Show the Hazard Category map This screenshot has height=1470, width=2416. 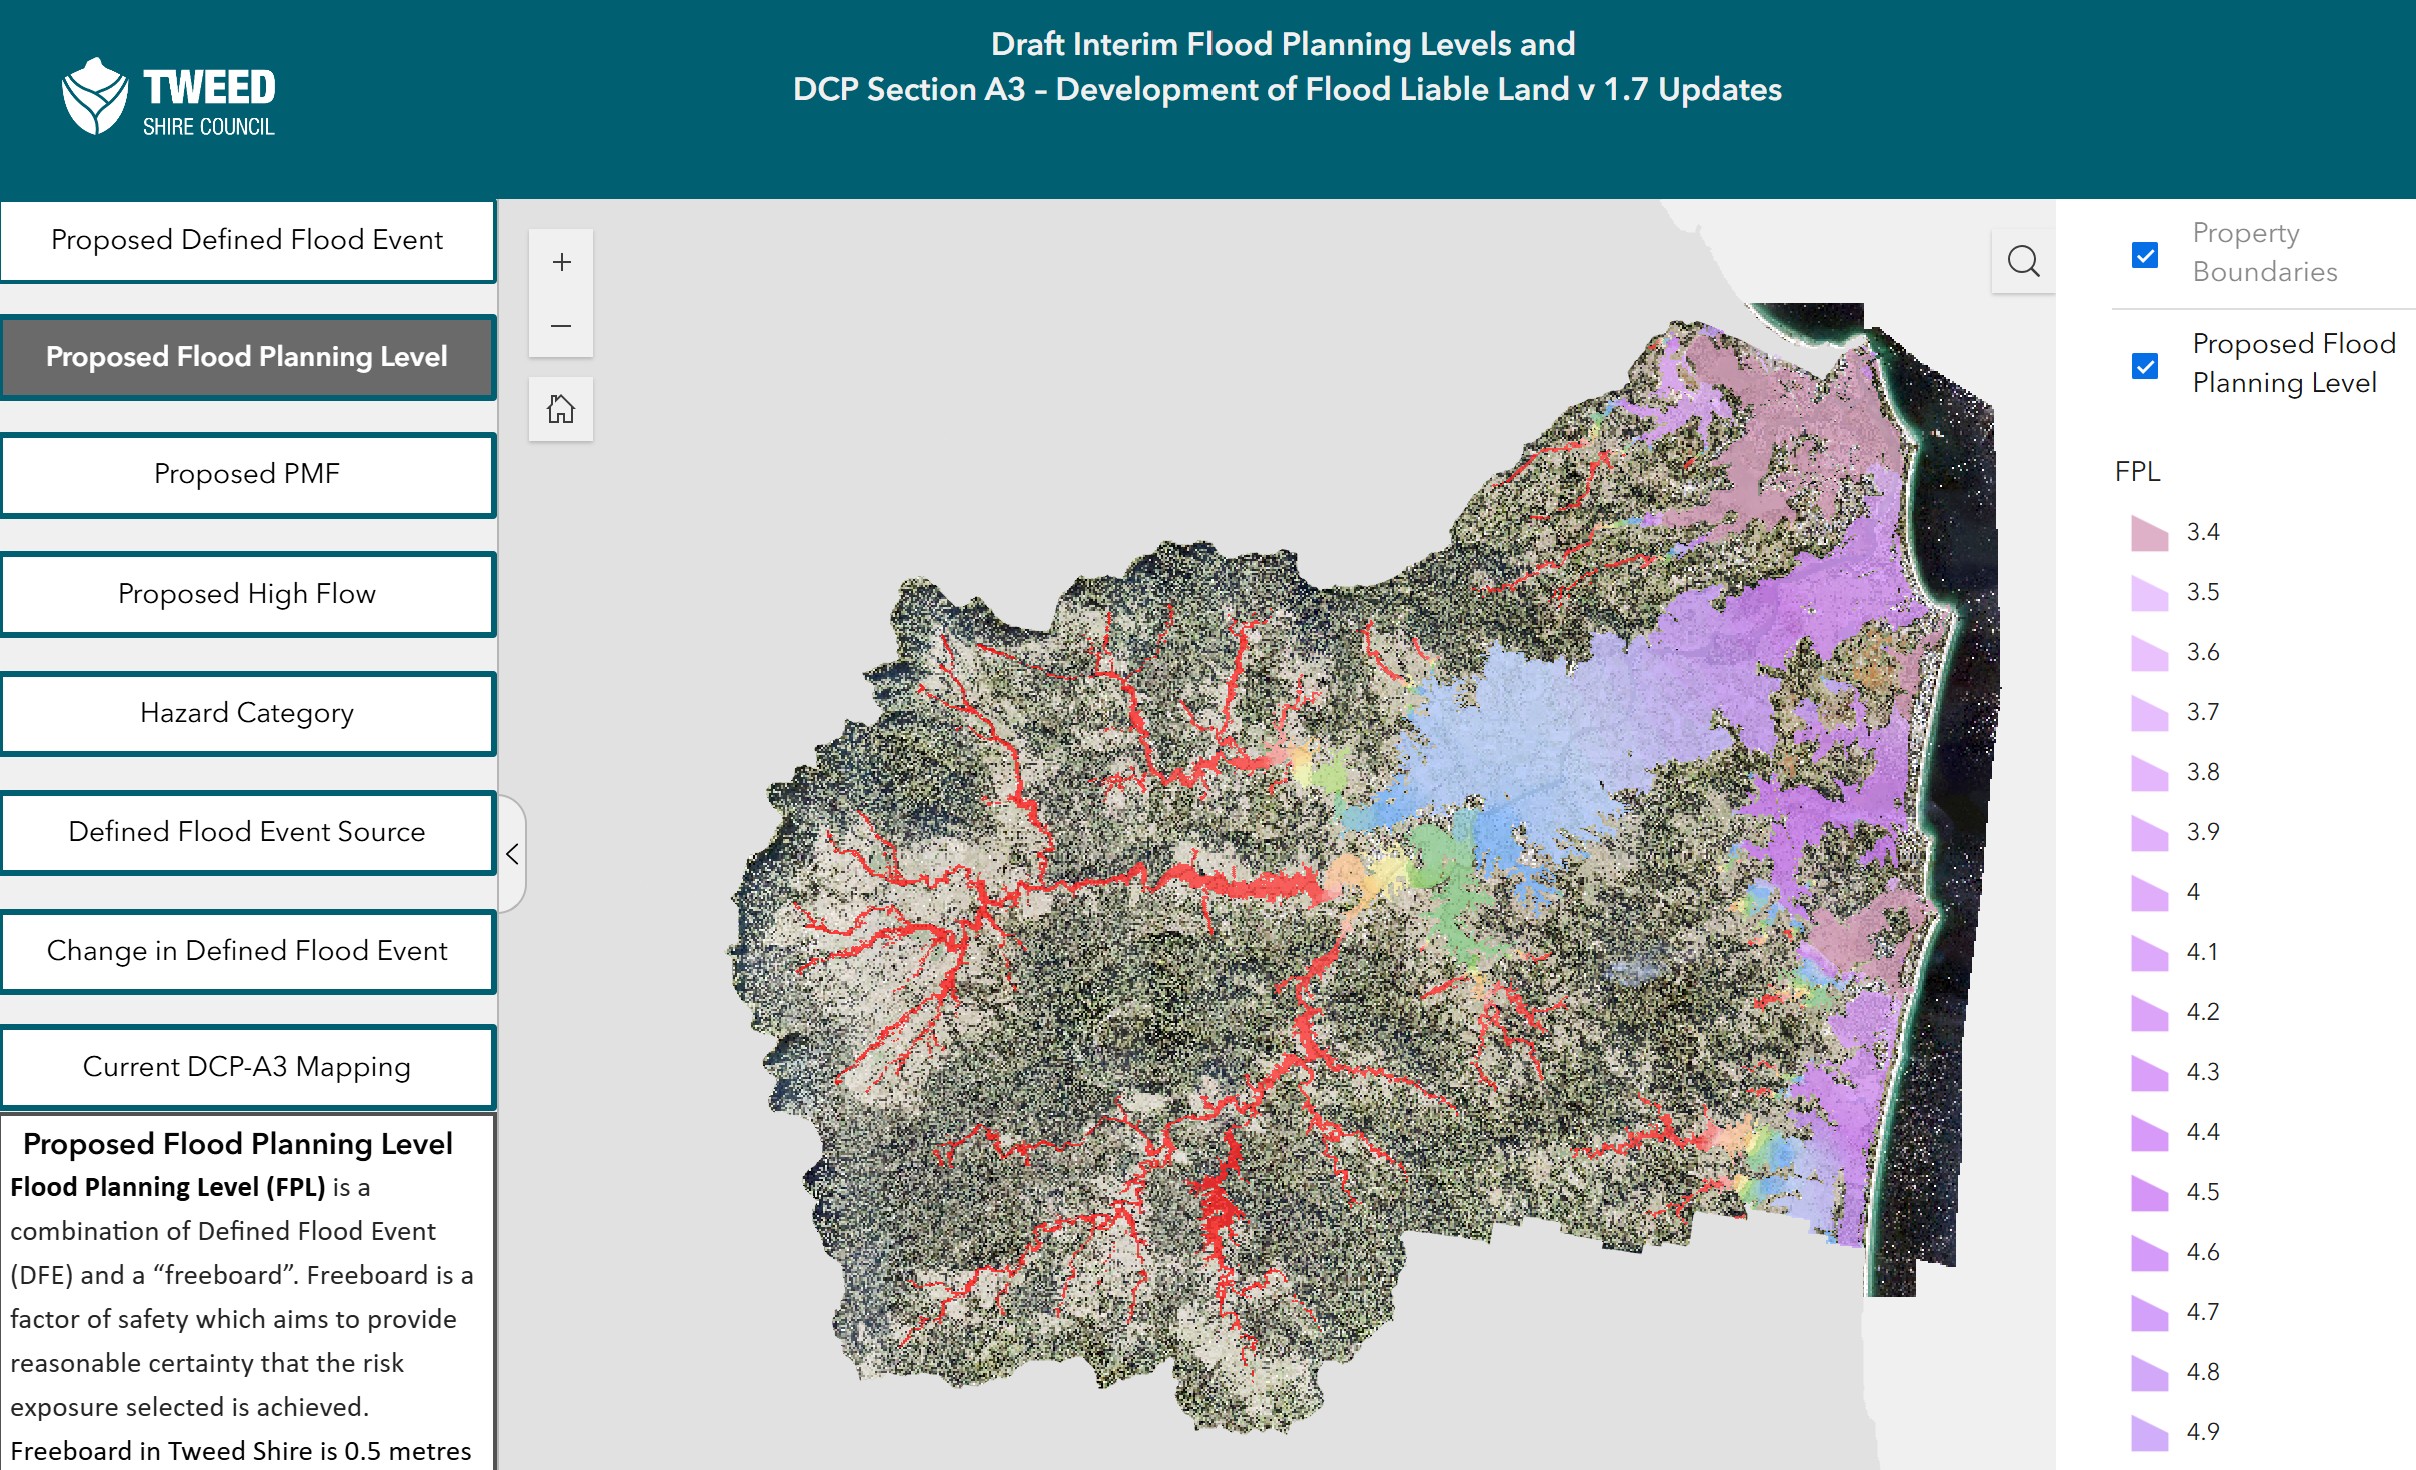pyautogui.click(x=247, y=713)
